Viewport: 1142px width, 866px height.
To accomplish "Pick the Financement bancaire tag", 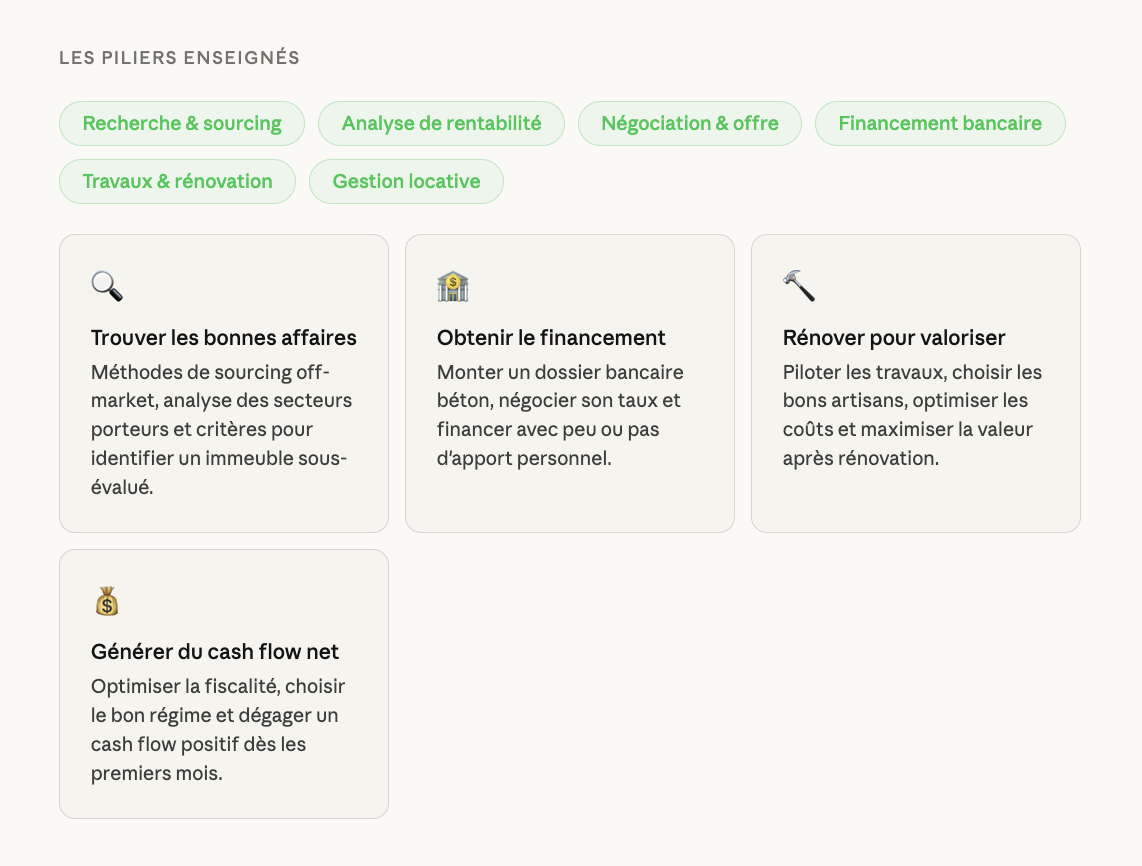I will click(x=940, y=124).
